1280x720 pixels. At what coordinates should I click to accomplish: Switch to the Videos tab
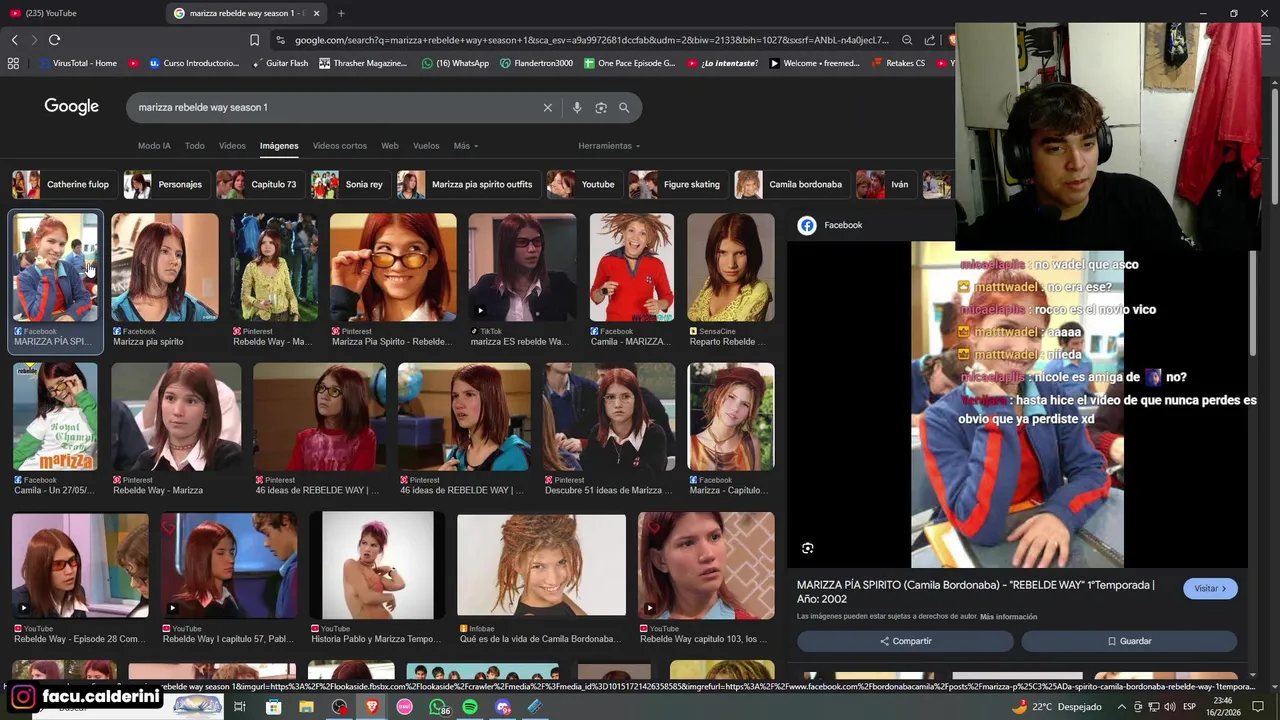click(x=232, y=146)
